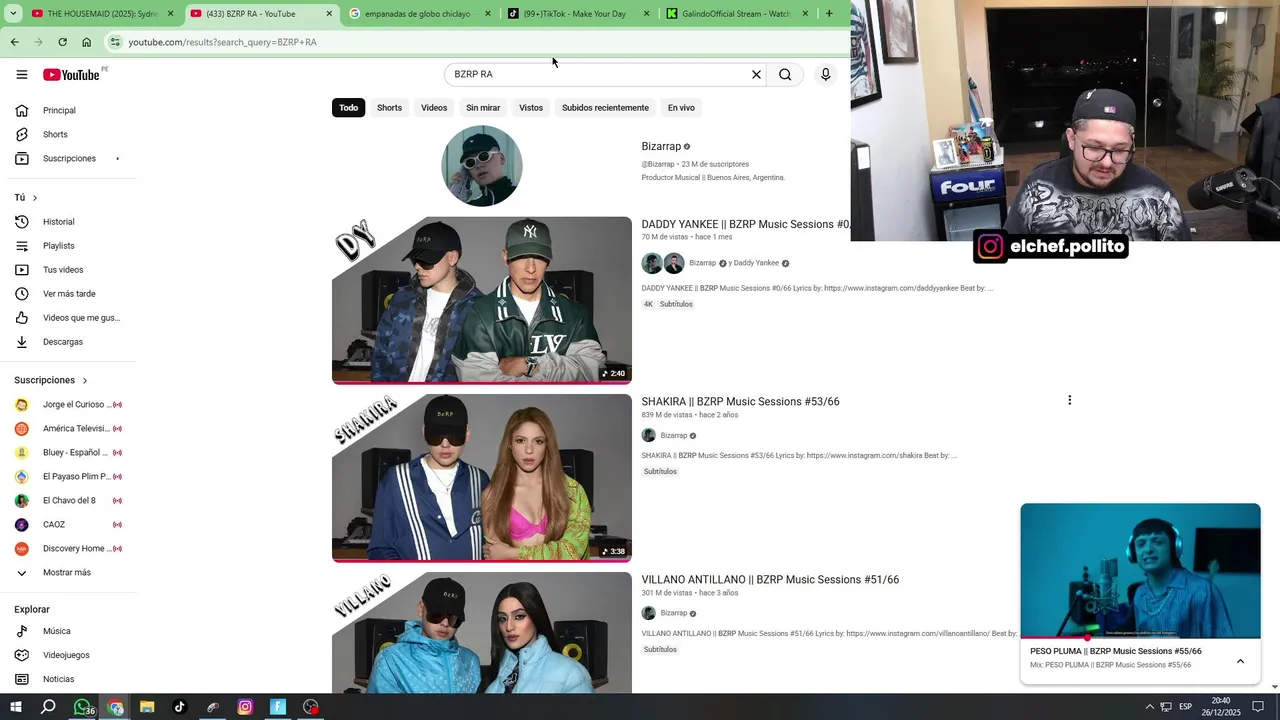
Task: Select the Sin mirar filter chip
Action: point(483,108)
